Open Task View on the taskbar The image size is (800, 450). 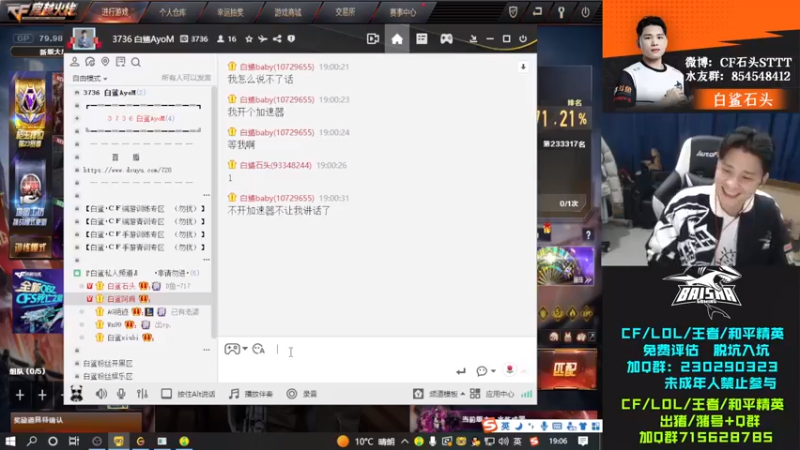point(74,441)
